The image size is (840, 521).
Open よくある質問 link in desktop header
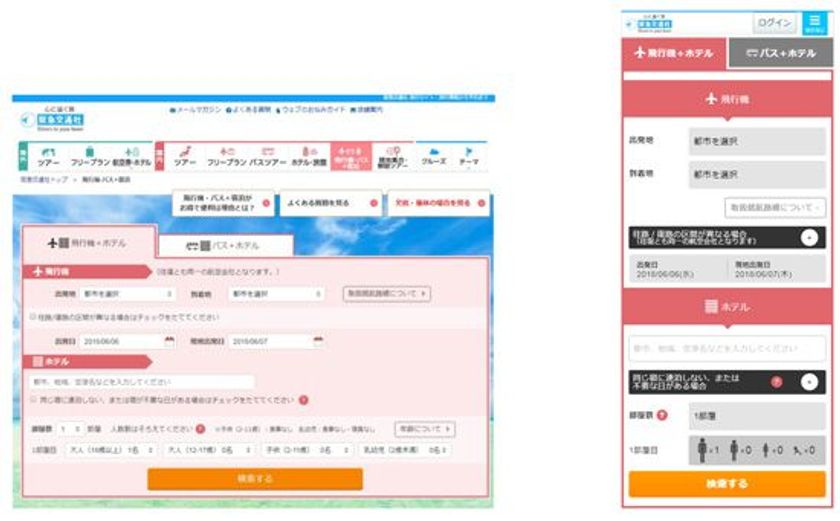pos(249,110)
